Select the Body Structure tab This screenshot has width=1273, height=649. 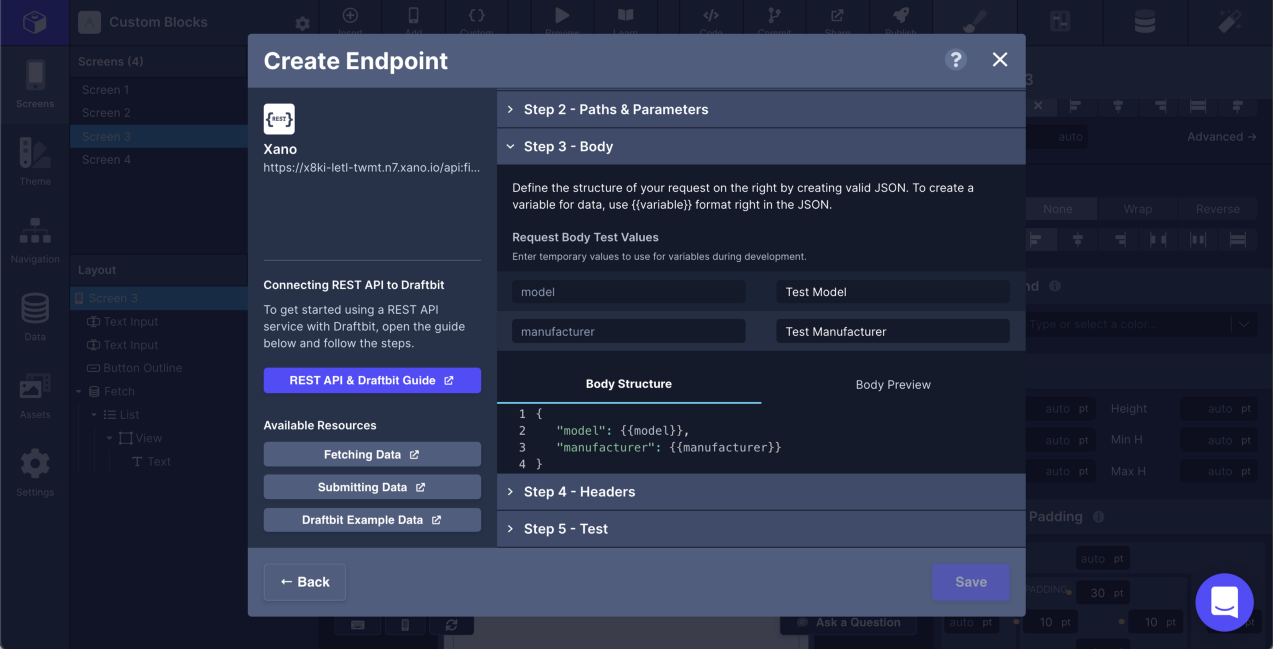pyautogui.click(x=629, y=384)
